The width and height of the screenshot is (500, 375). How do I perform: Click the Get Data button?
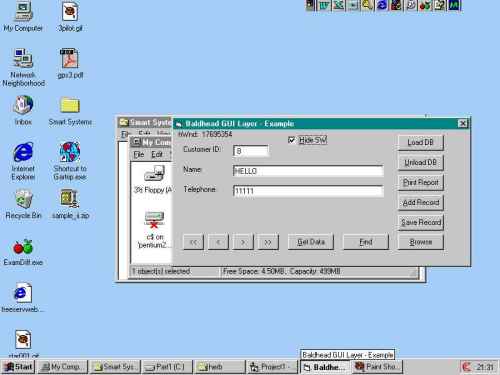(x=311, y=242)
